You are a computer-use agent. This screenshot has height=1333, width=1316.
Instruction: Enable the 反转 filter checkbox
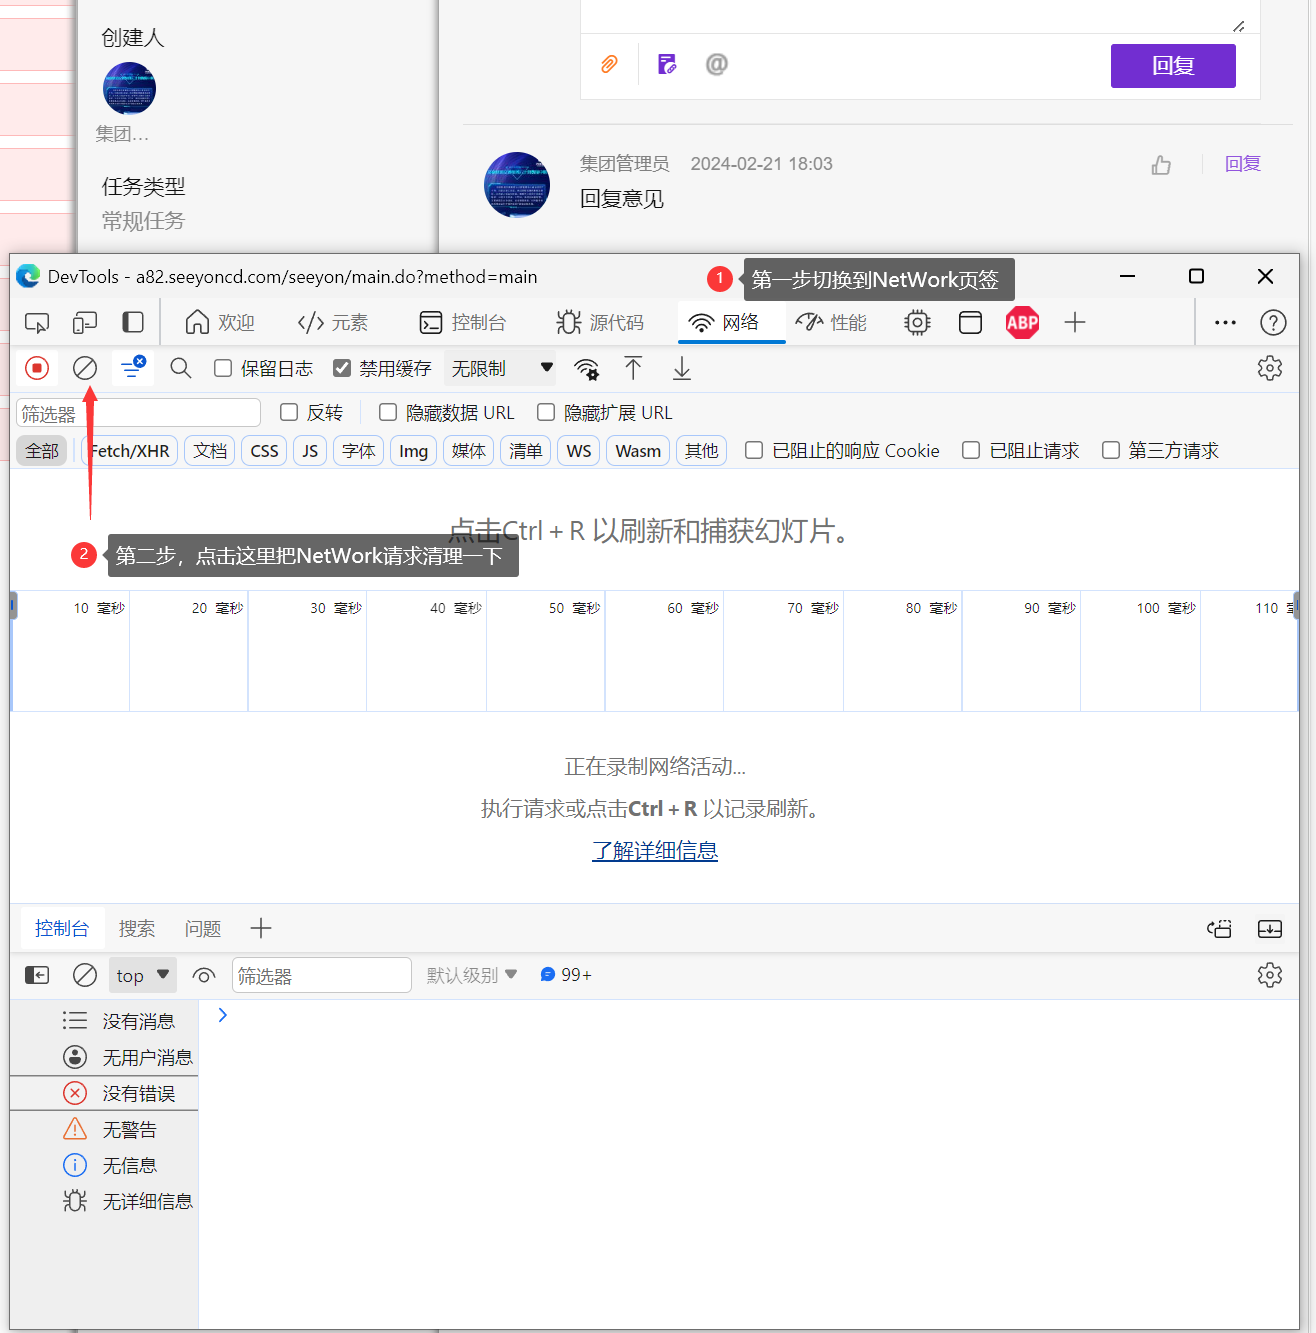pos(289,411)
